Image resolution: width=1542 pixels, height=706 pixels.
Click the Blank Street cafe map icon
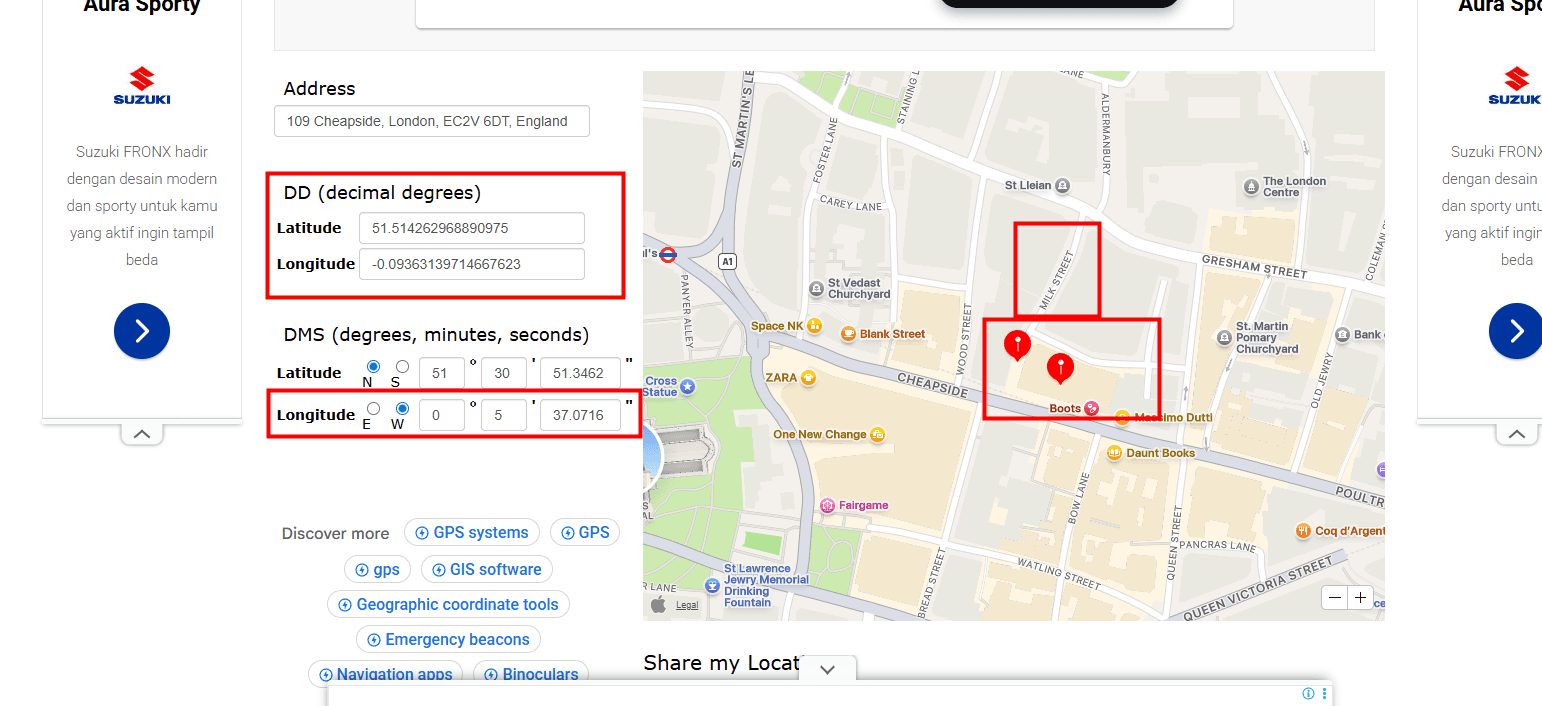[x=848, y=334]
